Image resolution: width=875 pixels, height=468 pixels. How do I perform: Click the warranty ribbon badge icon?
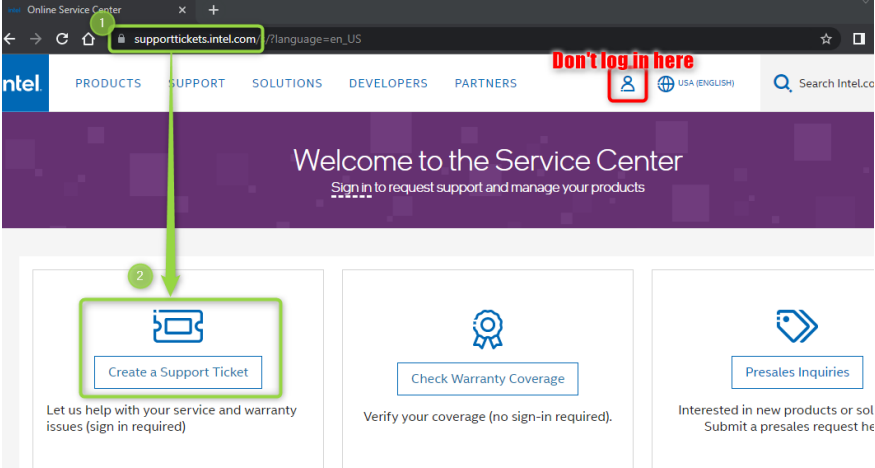(488, 329)
